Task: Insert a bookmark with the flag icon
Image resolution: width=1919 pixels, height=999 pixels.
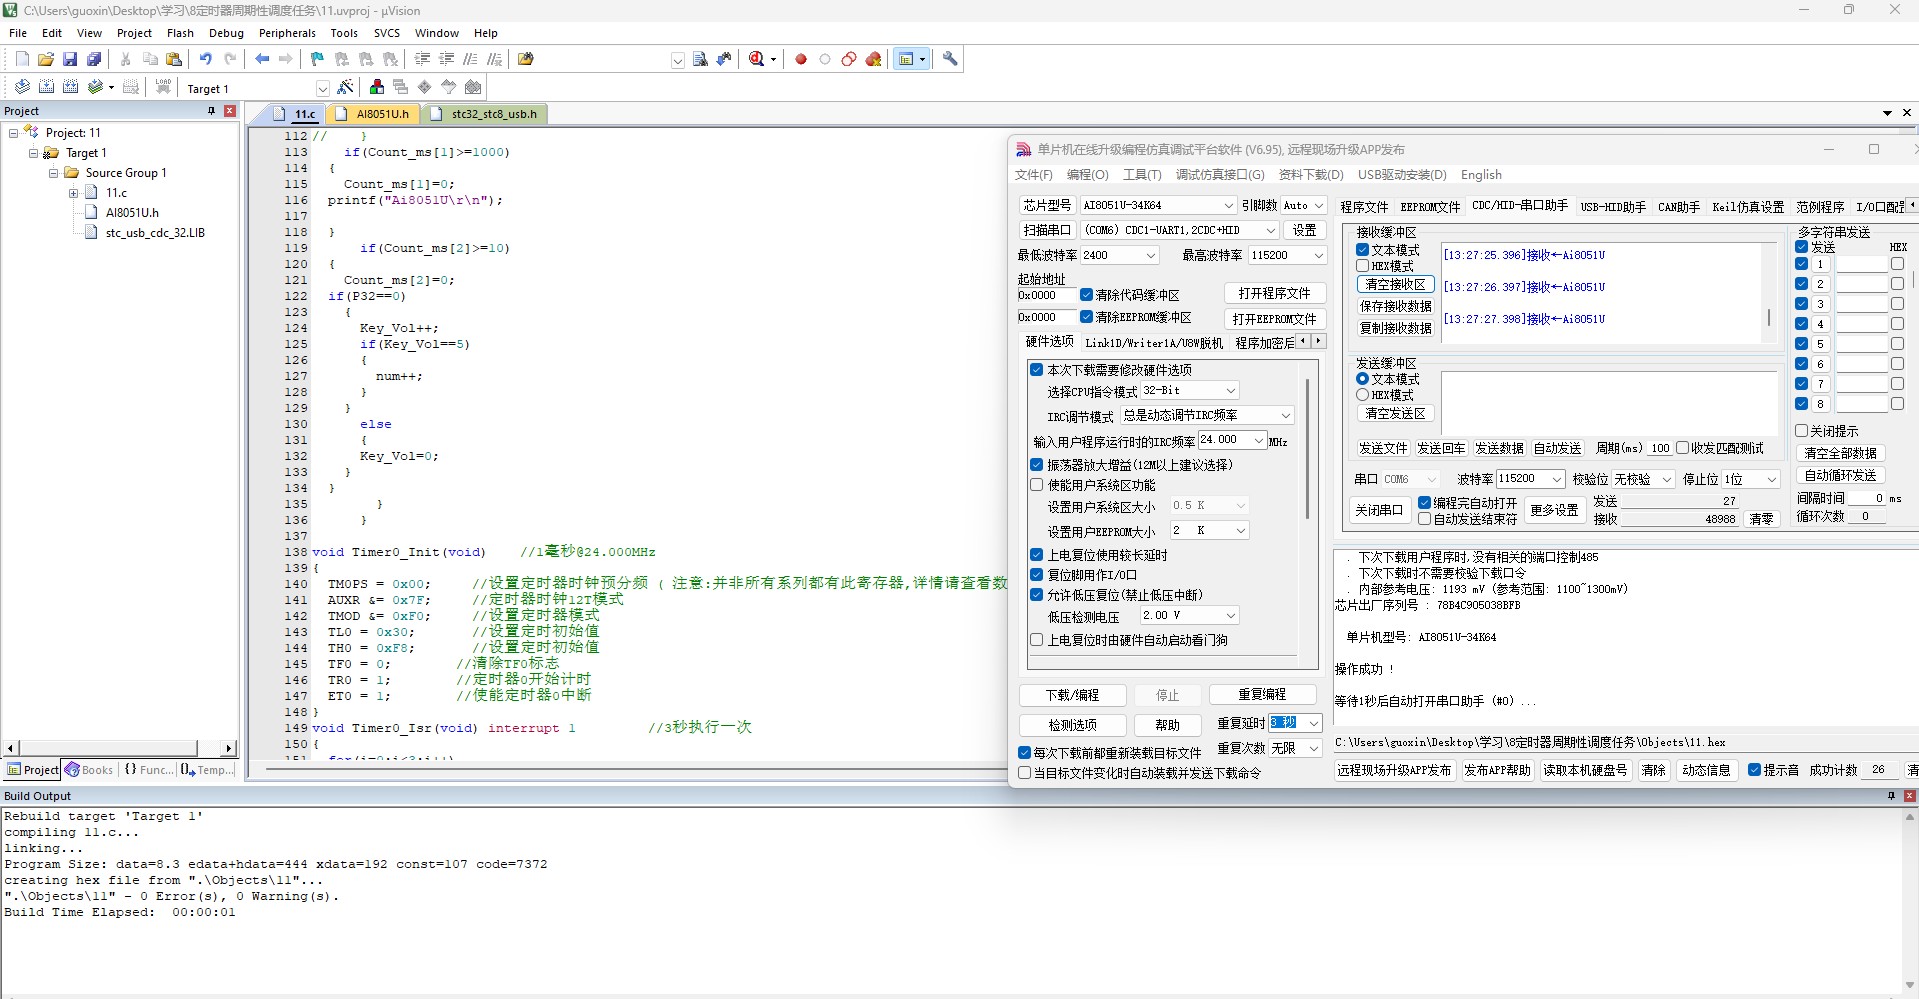Action: click(317, 59)
